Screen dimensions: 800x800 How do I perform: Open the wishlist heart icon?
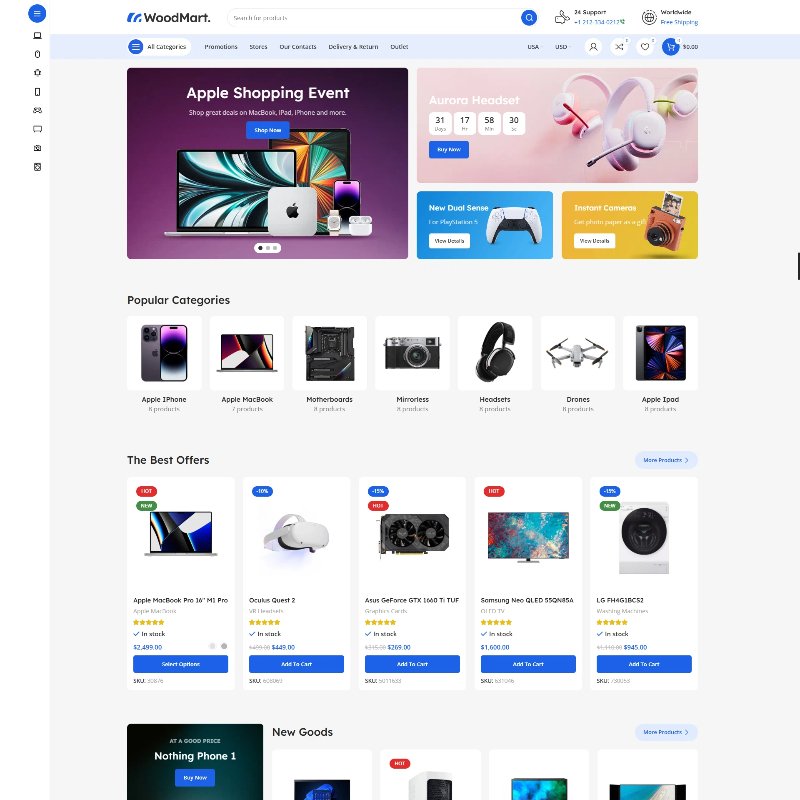[645, 46]
